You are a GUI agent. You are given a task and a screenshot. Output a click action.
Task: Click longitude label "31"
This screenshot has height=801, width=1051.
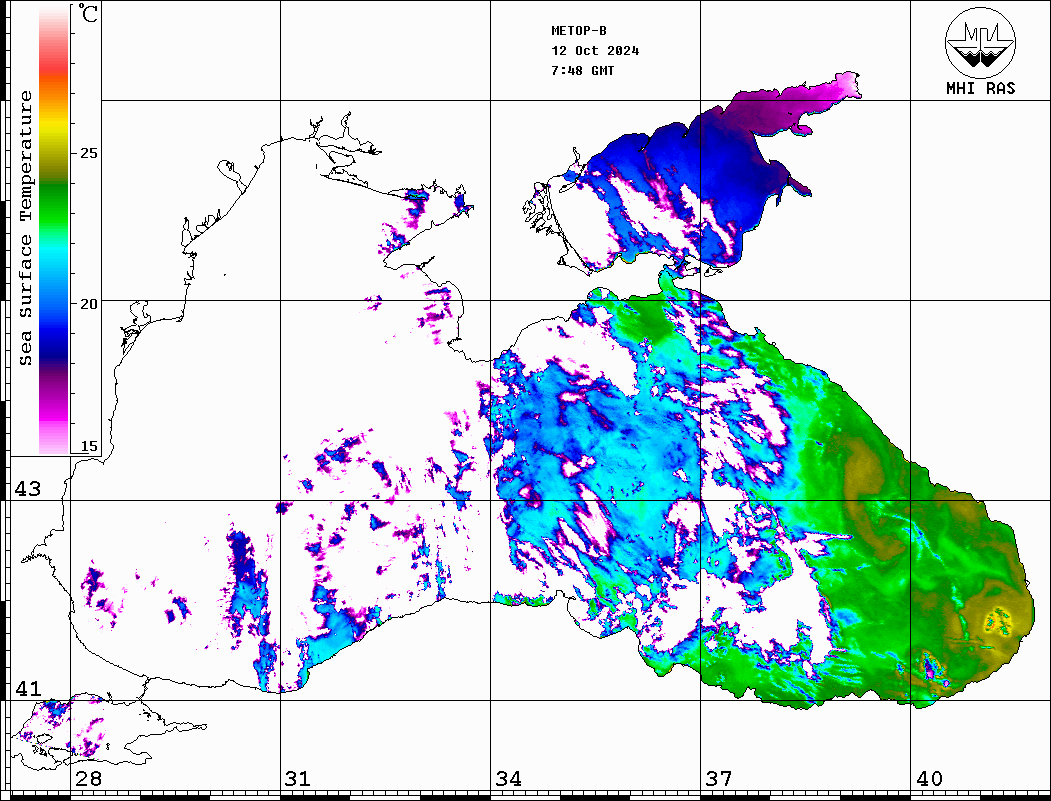(x=298, y=779)
